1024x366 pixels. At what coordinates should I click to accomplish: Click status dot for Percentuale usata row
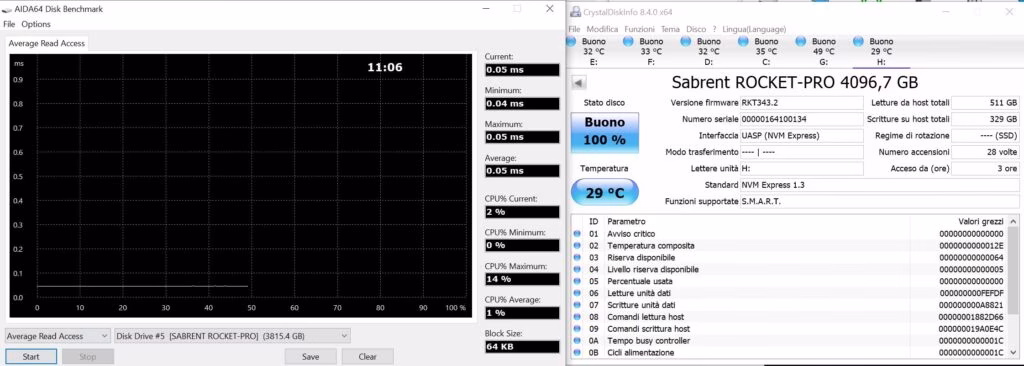(x=577, y=282)
